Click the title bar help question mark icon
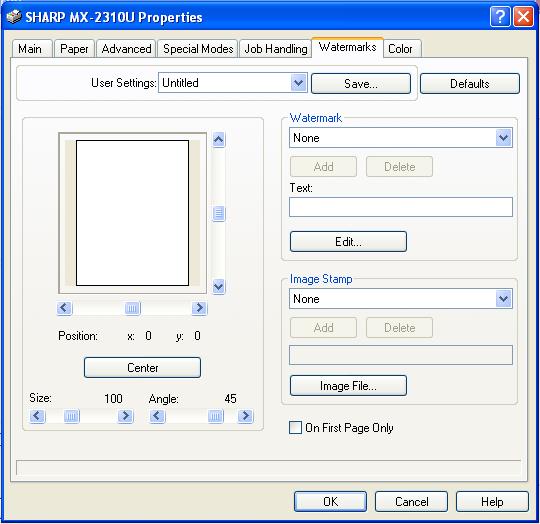 point(500,17)
